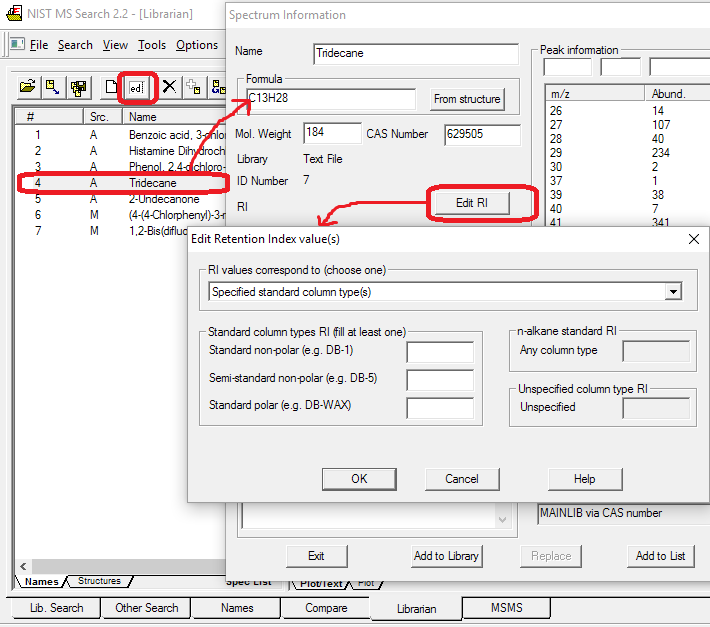This screenshot has height=627, width=710.
Task: Open the Search menu
Action: [75, 45]
